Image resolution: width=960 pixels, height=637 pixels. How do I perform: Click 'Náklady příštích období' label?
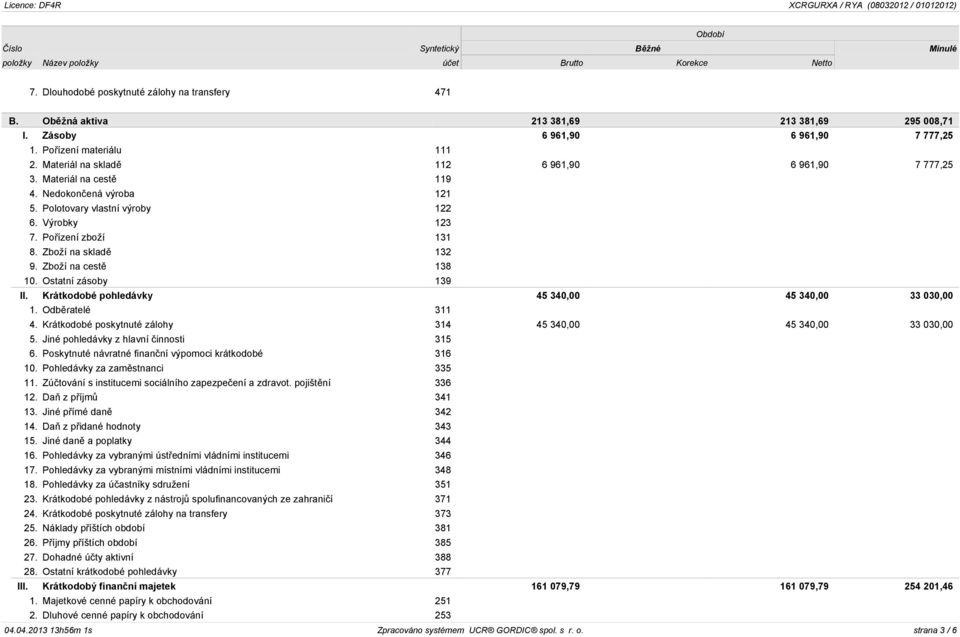click(93, 528)
